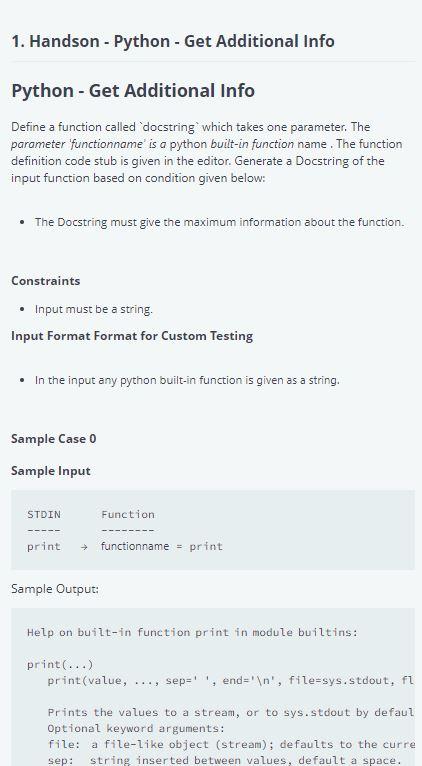Click the 'Function' column header in code block
422x766 pixels.
click(128, 514)
